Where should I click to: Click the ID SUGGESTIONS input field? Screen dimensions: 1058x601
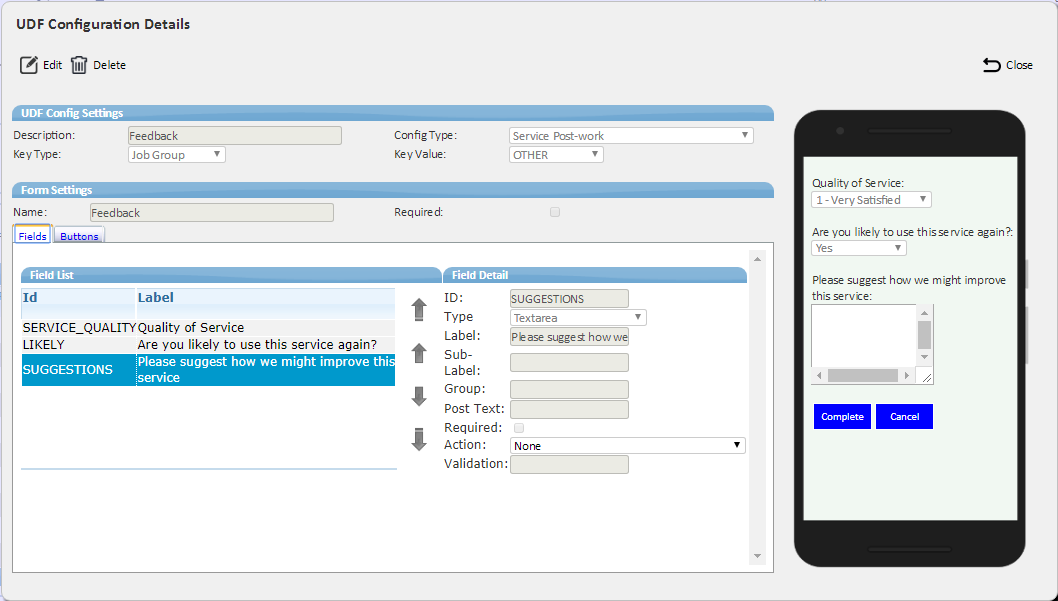tap(569, 299)
